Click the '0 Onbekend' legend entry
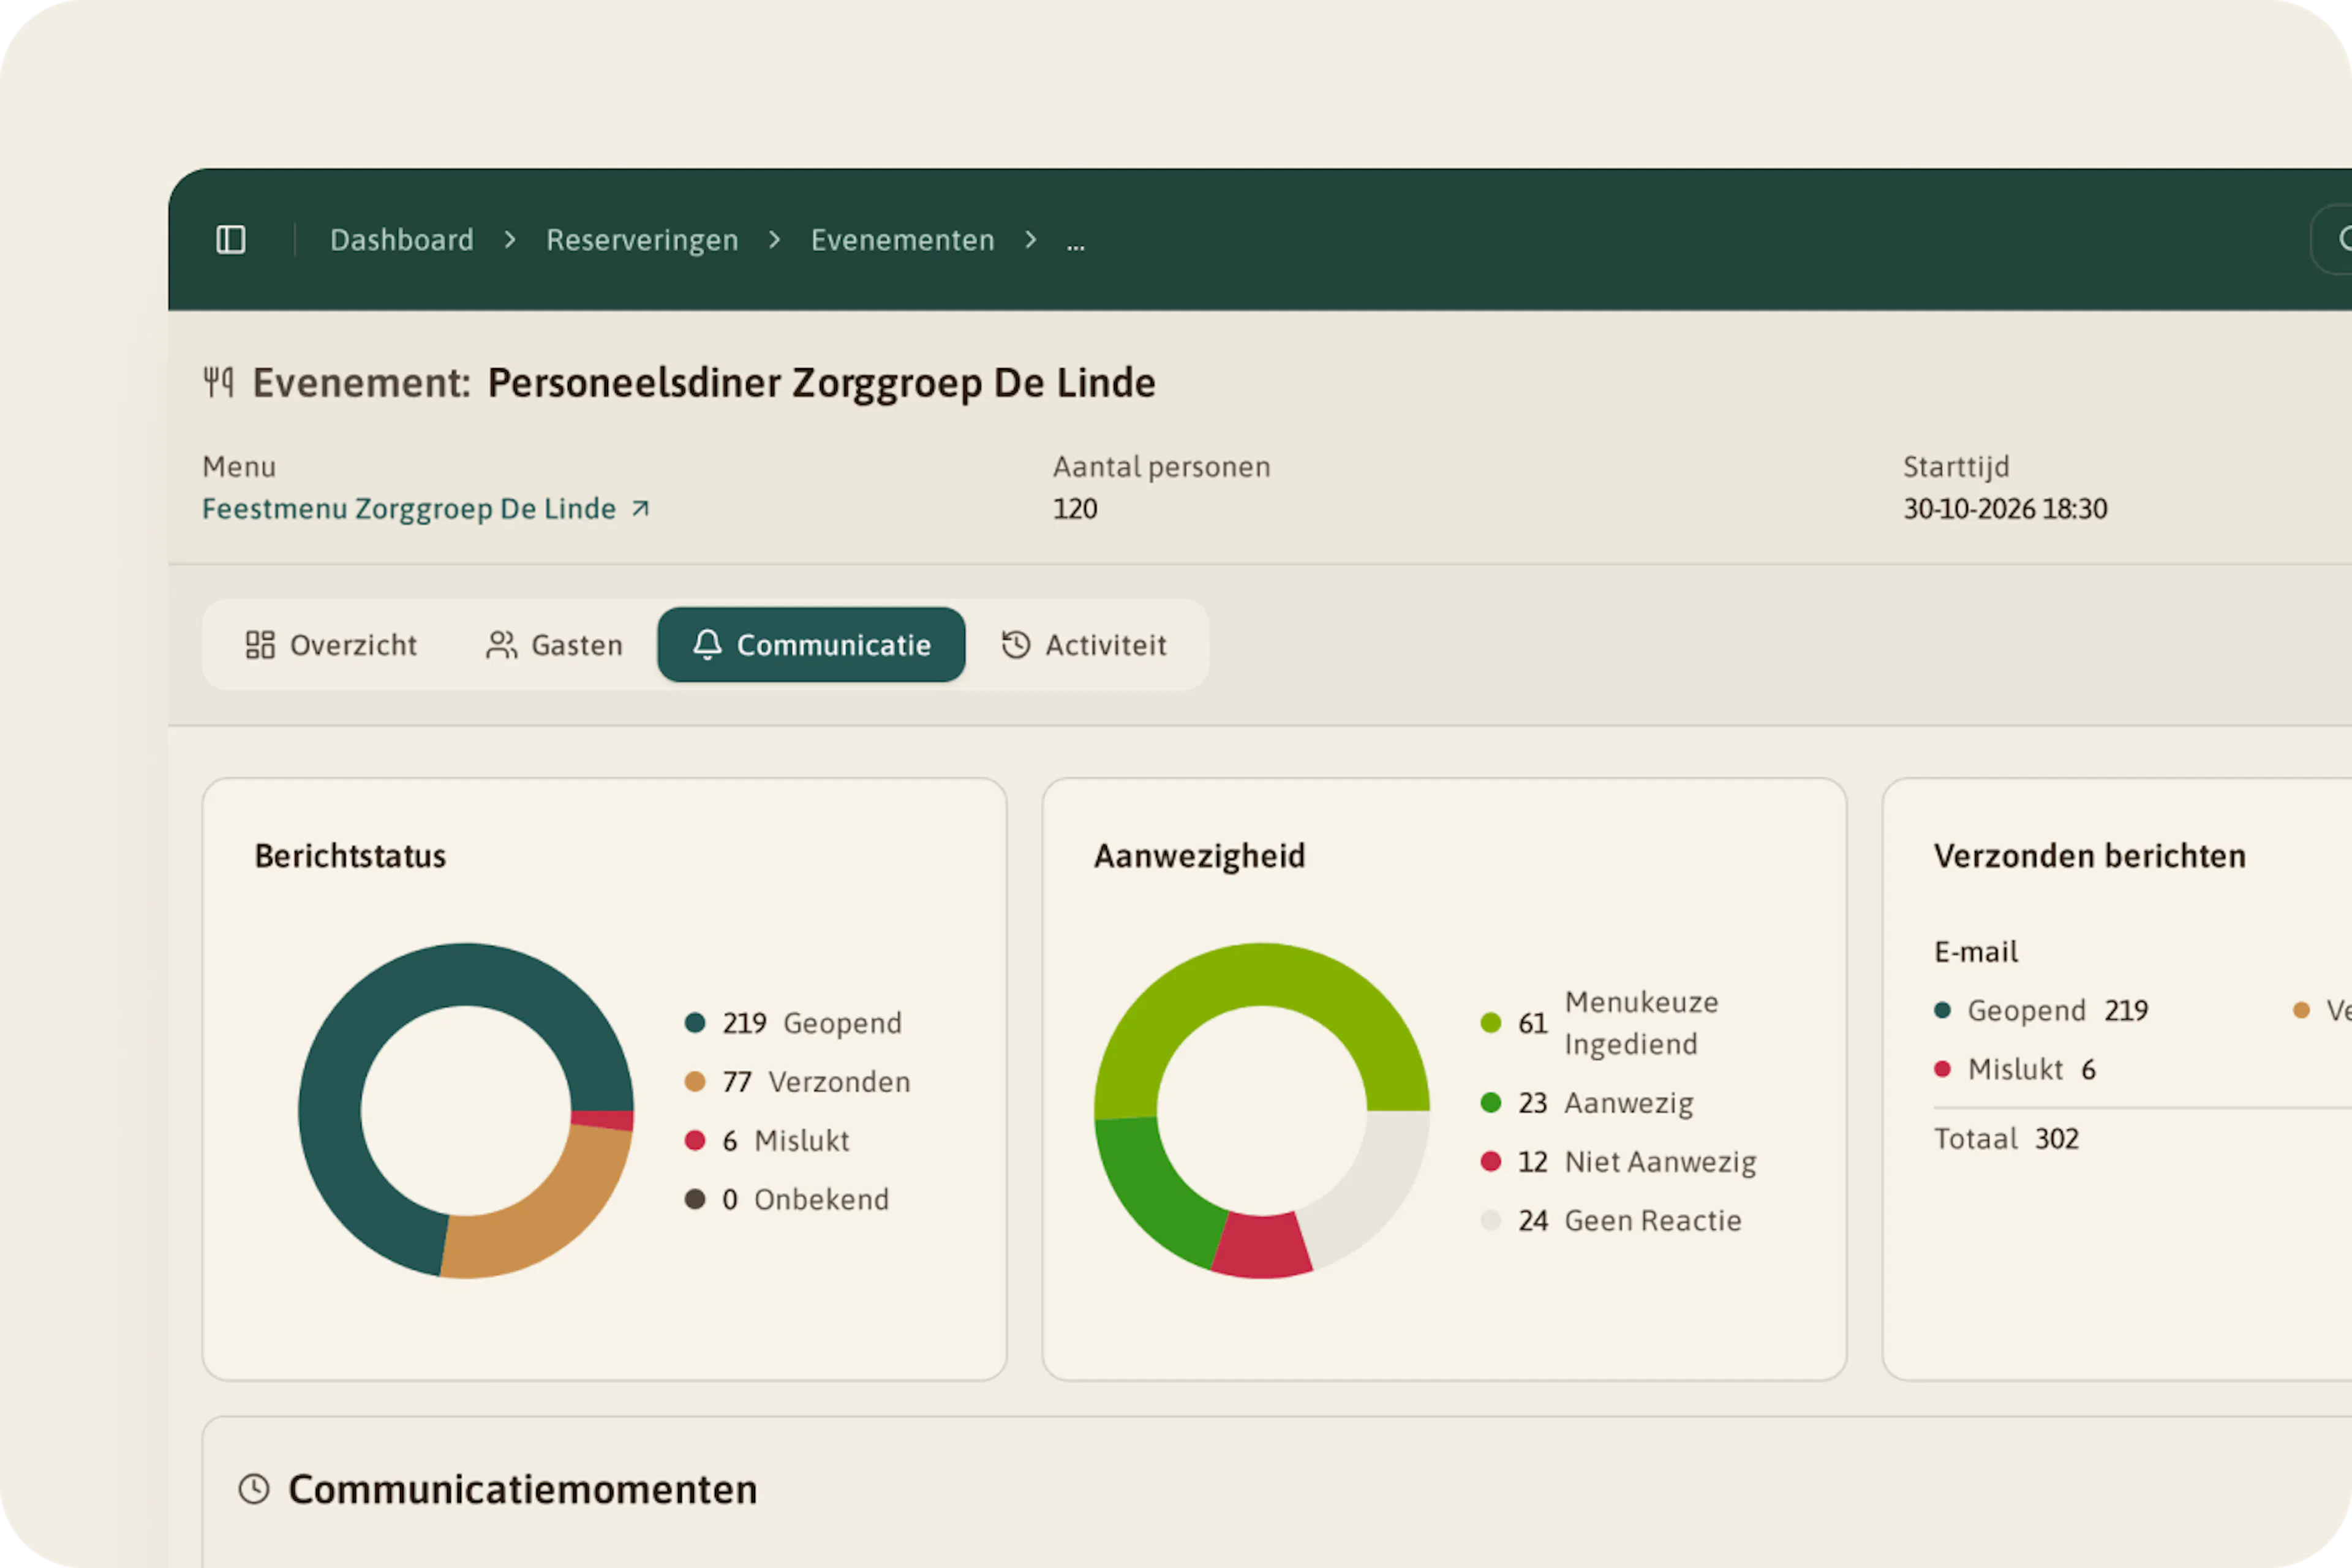 [x=787, y=1200]
